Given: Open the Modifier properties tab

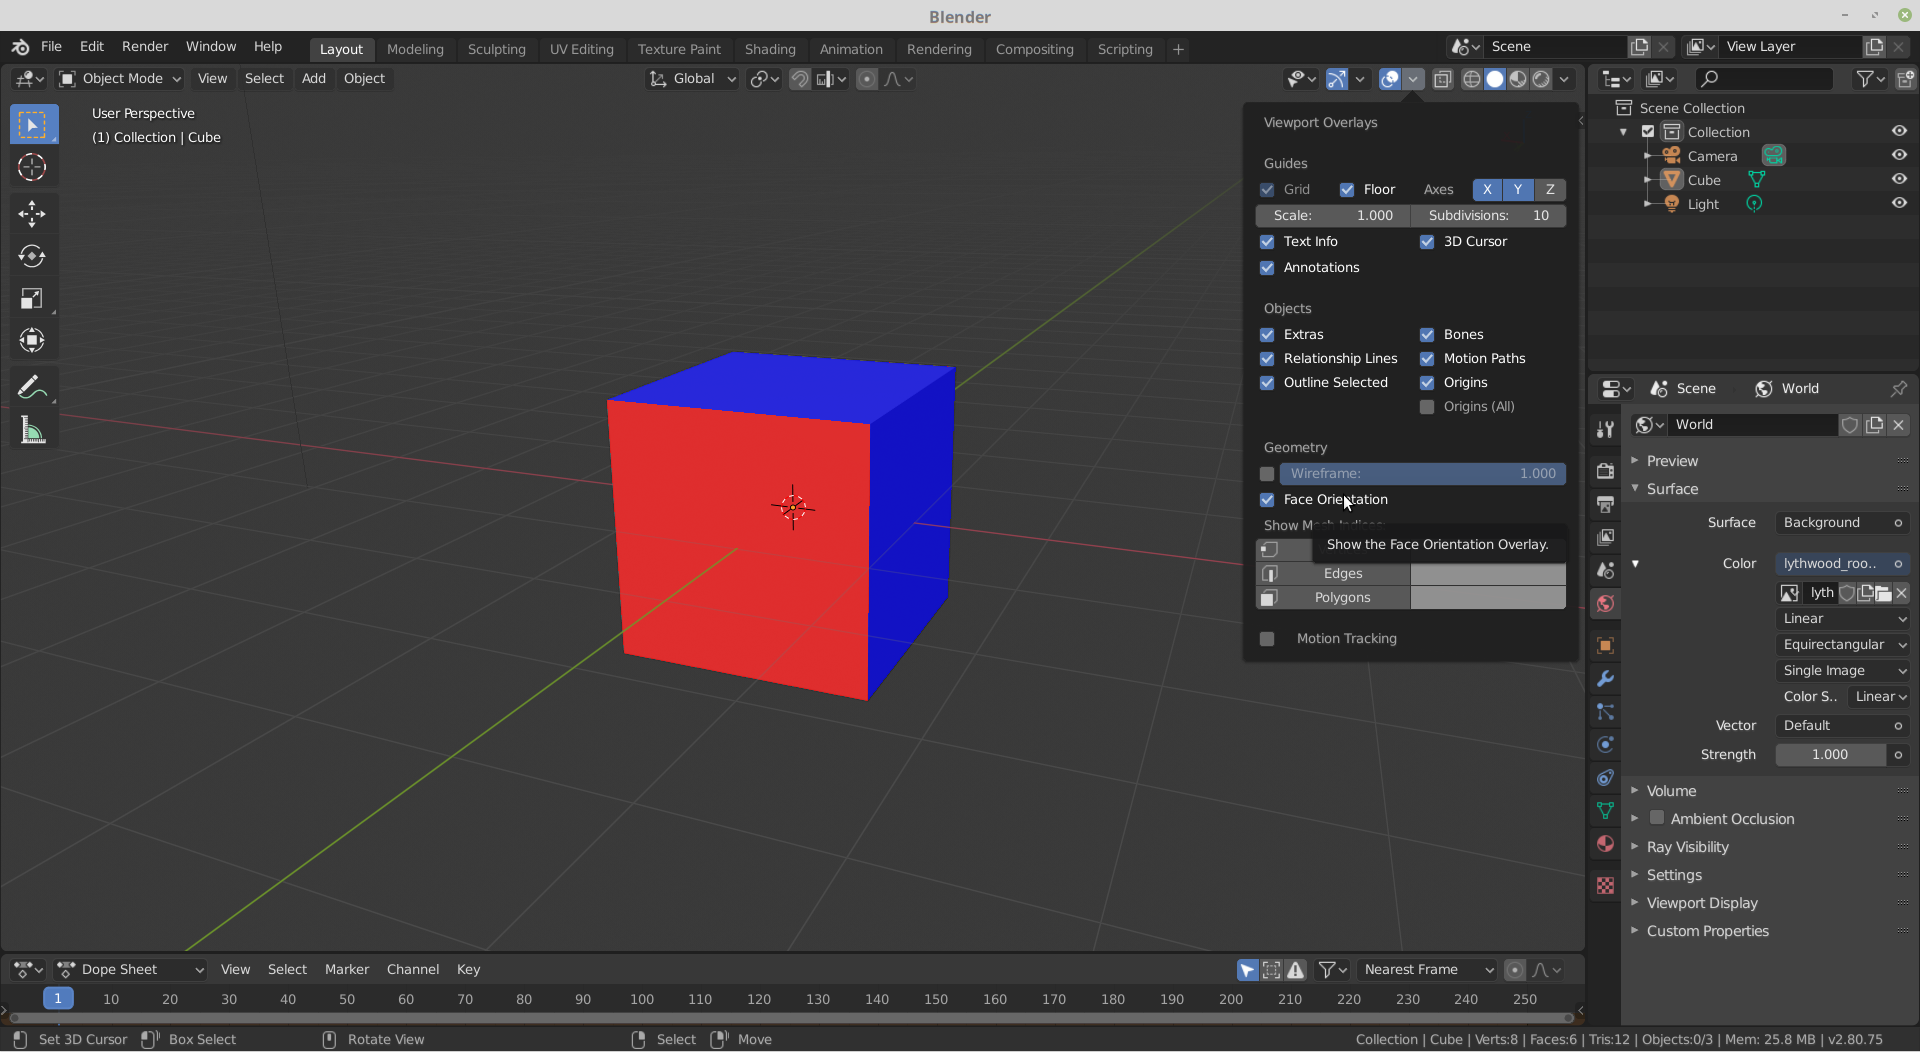Looking at the screenshot, I should (1605, 678).
